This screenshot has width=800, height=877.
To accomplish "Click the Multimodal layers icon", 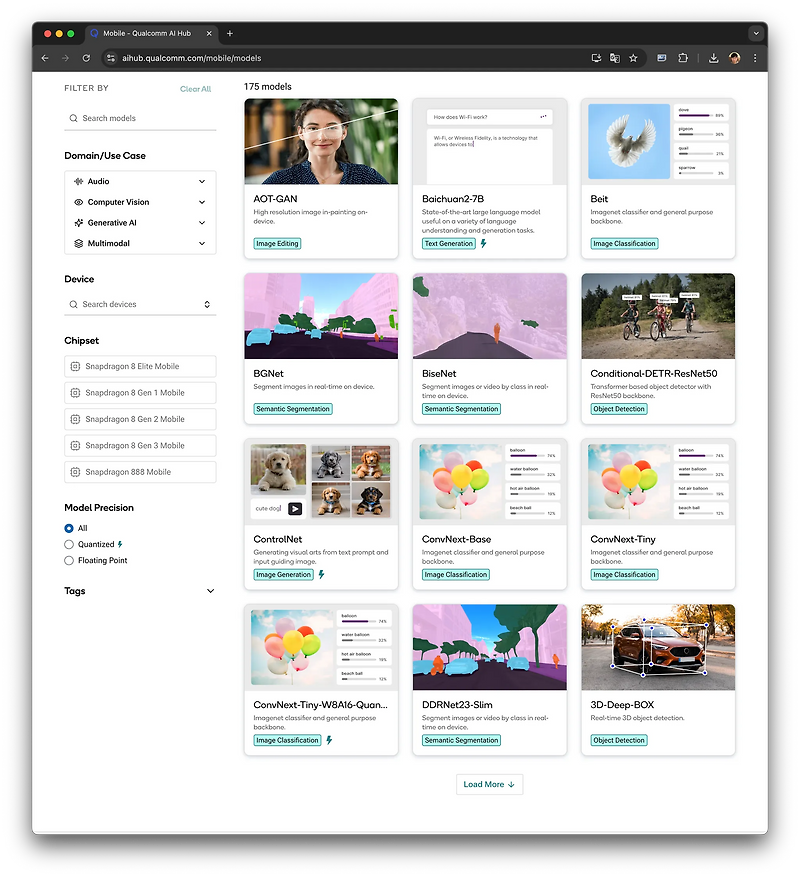I will (80, 243).
